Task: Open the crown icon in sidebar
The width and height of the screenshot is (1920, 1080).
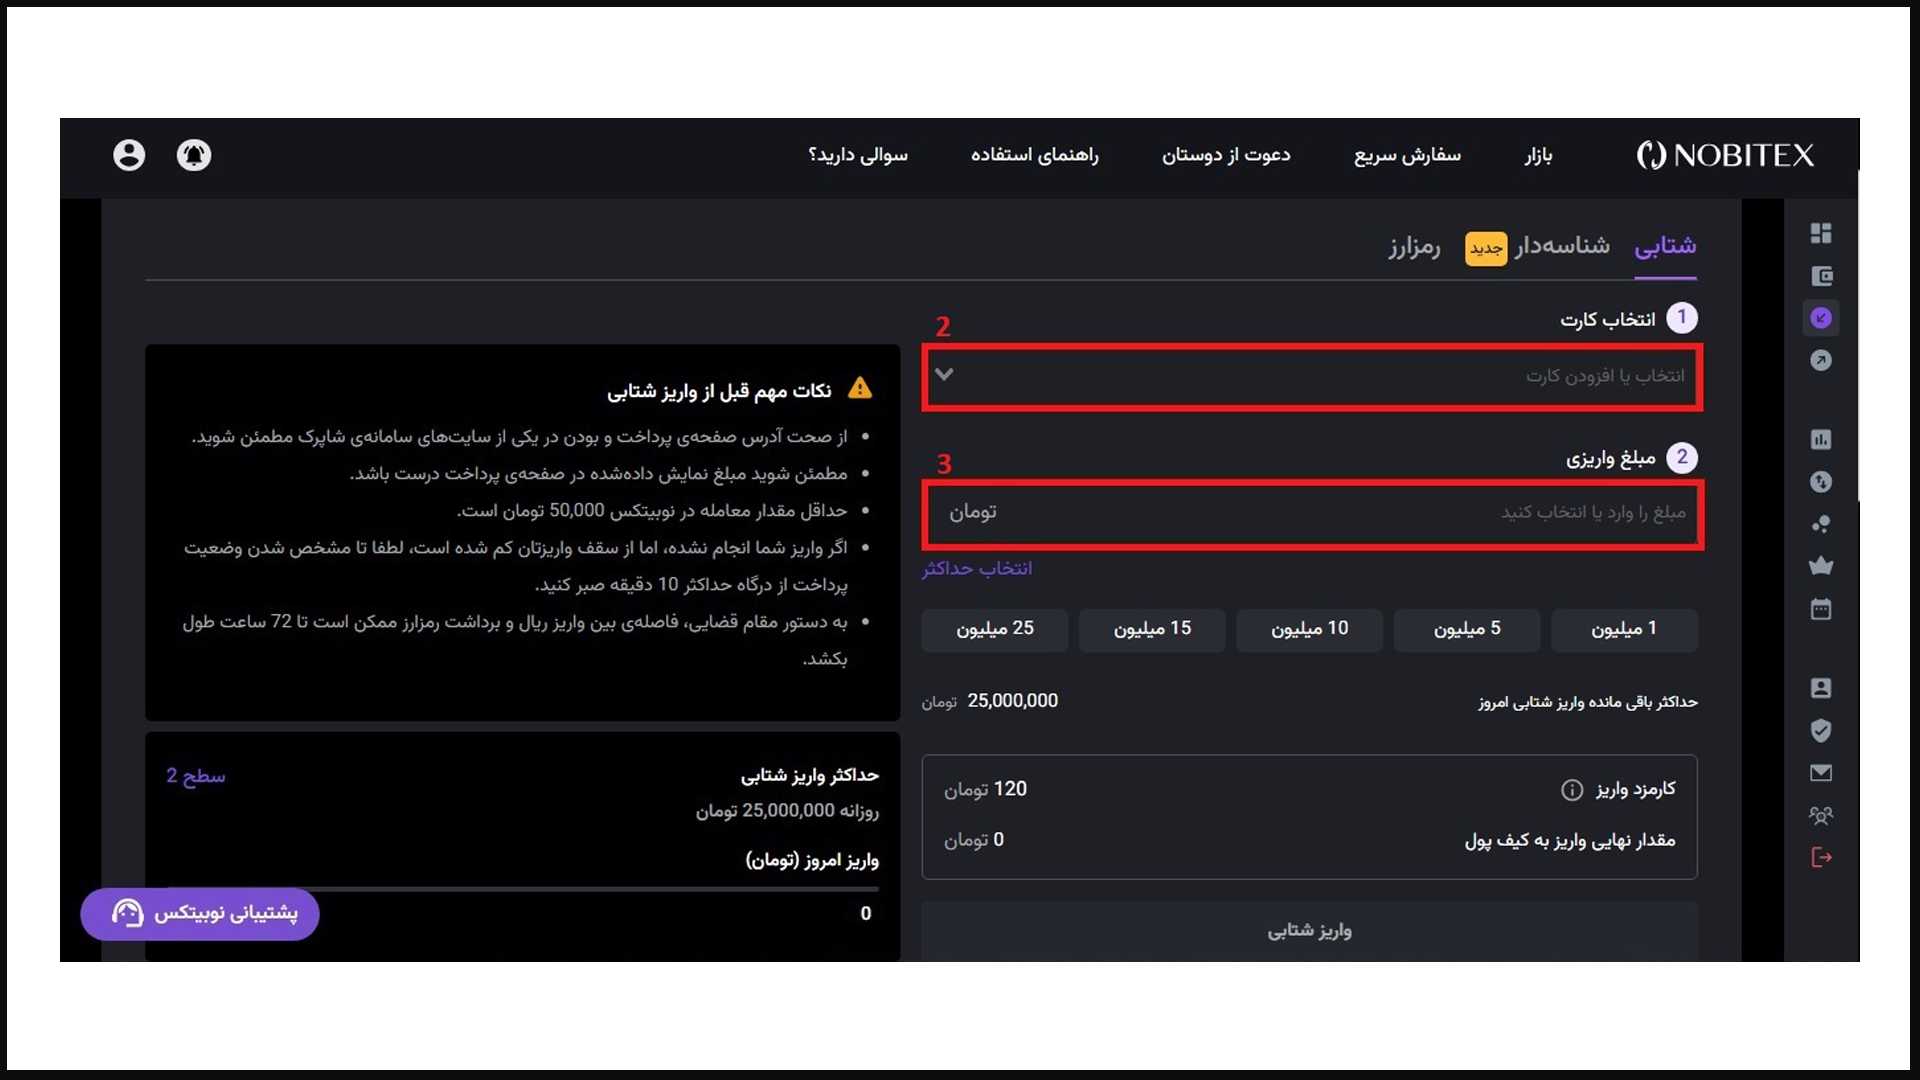Action: [x=1821, y=566]
